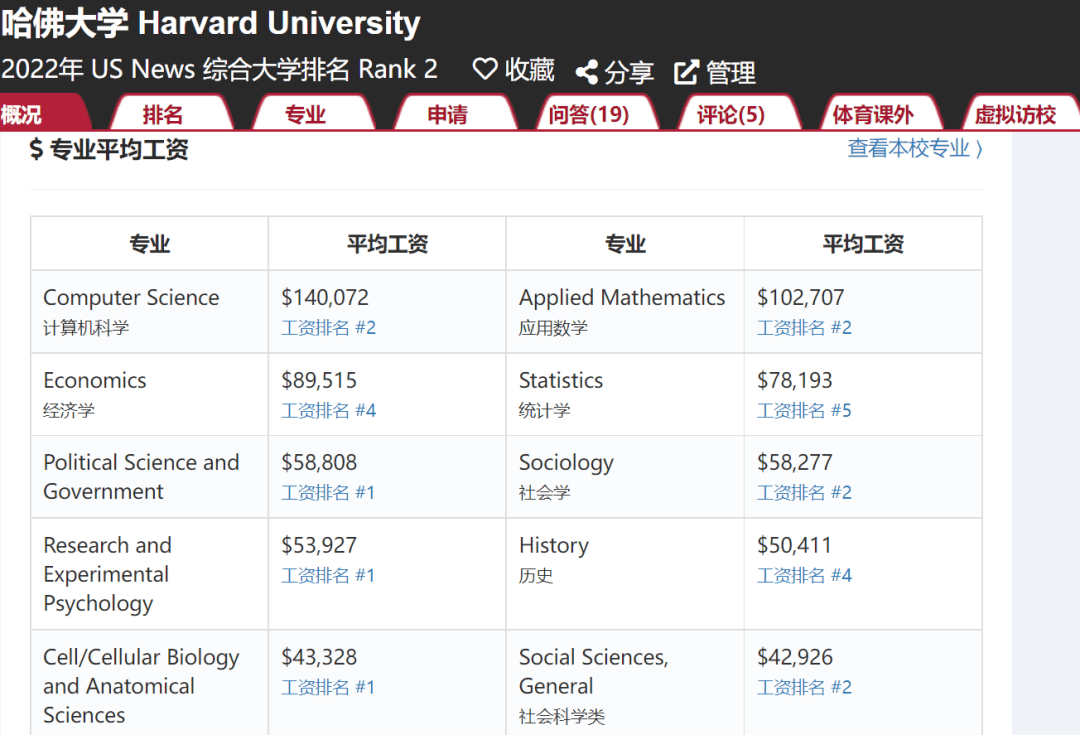The height and width of the screenshot is (735, 1080).
Task: Click the external-link manage icon
Action: click(686, 72)
